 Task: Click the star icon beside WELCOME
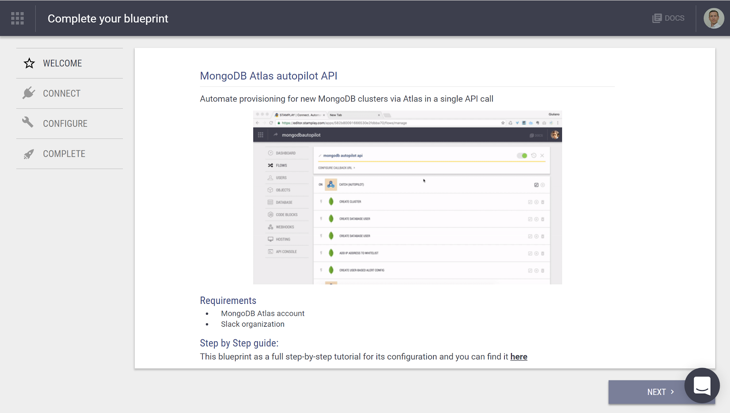click(29, 63)
